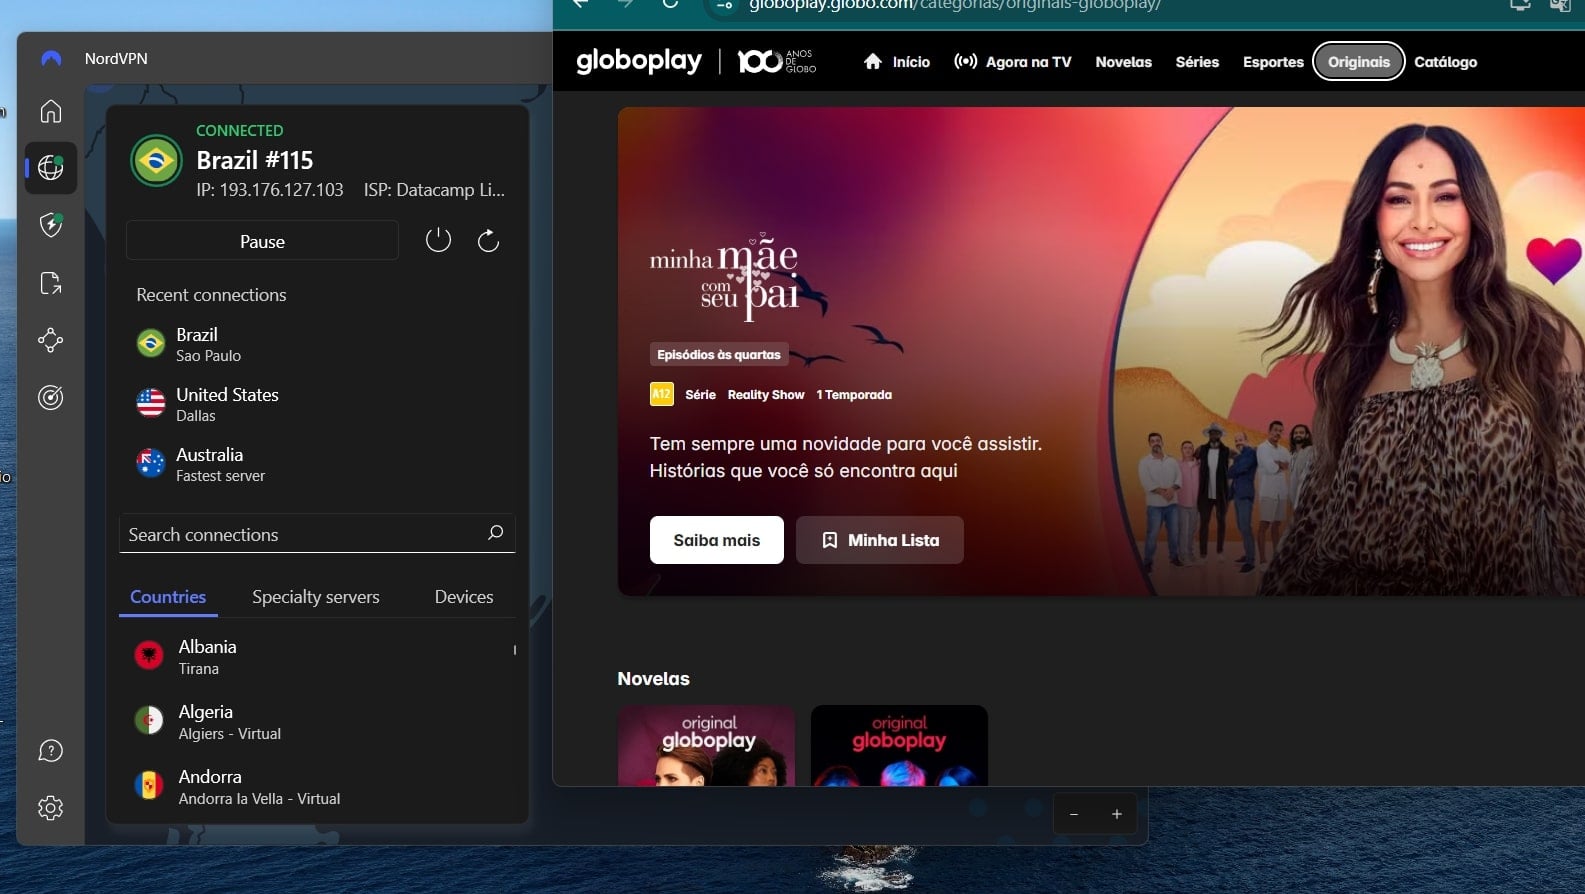Click the Reality Show genre label
The image size is (1585, 894).
click(x=766, y=395)
